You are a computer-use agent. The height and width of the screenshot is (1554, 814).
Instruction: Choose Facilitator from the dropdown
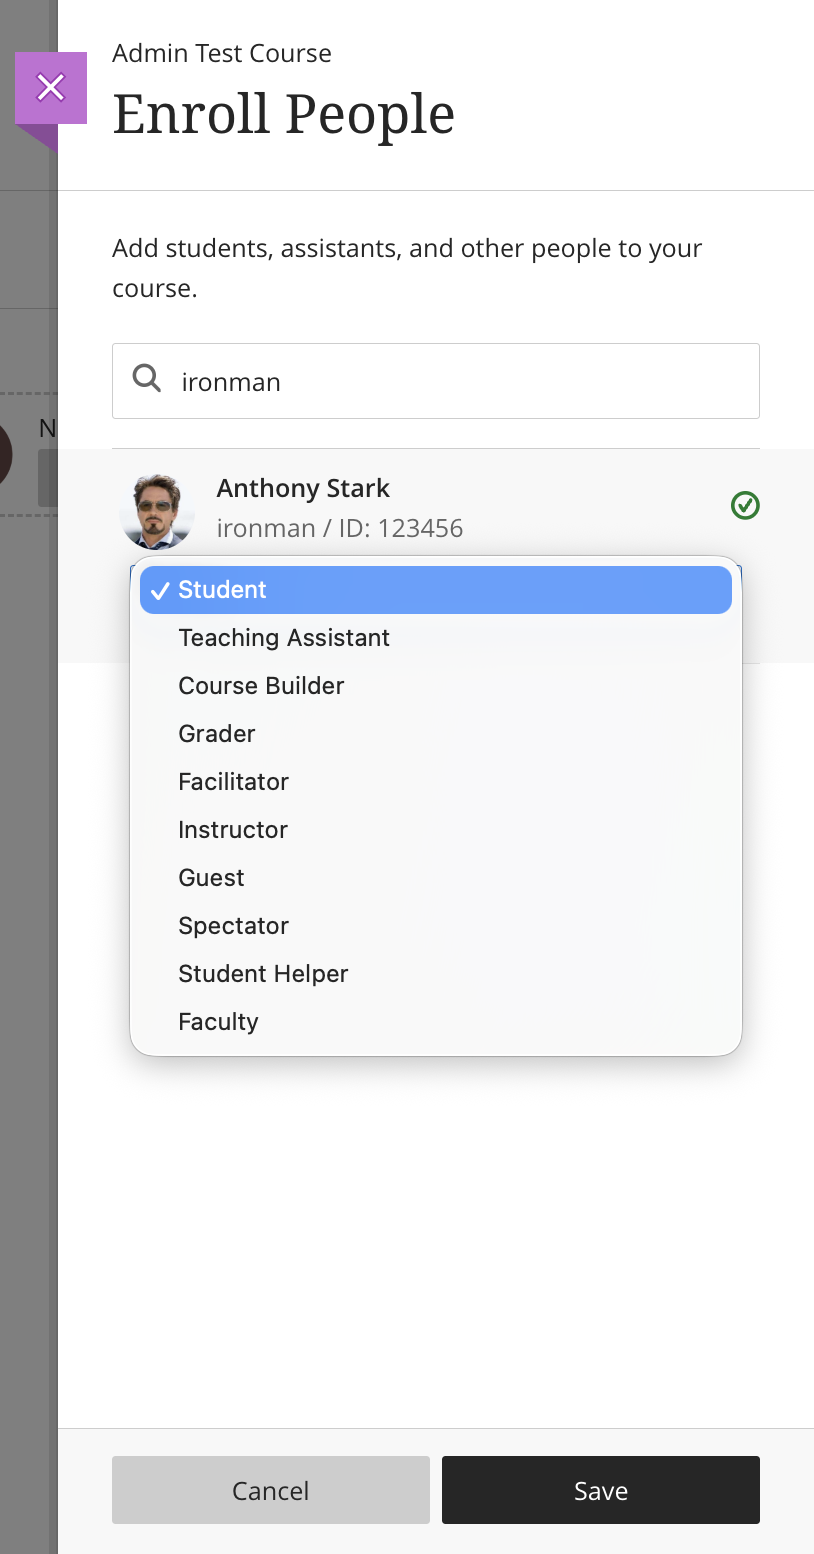tap(233, 782)
